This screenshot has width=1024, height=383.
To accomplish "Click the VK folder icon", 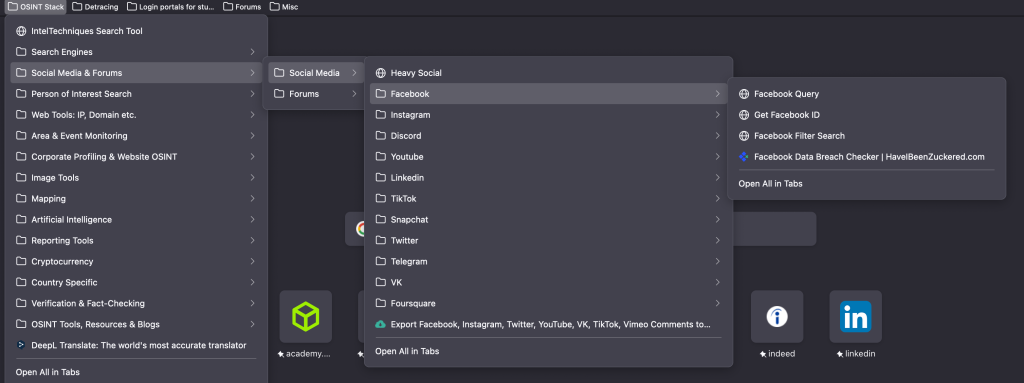I will coord(381,282).
